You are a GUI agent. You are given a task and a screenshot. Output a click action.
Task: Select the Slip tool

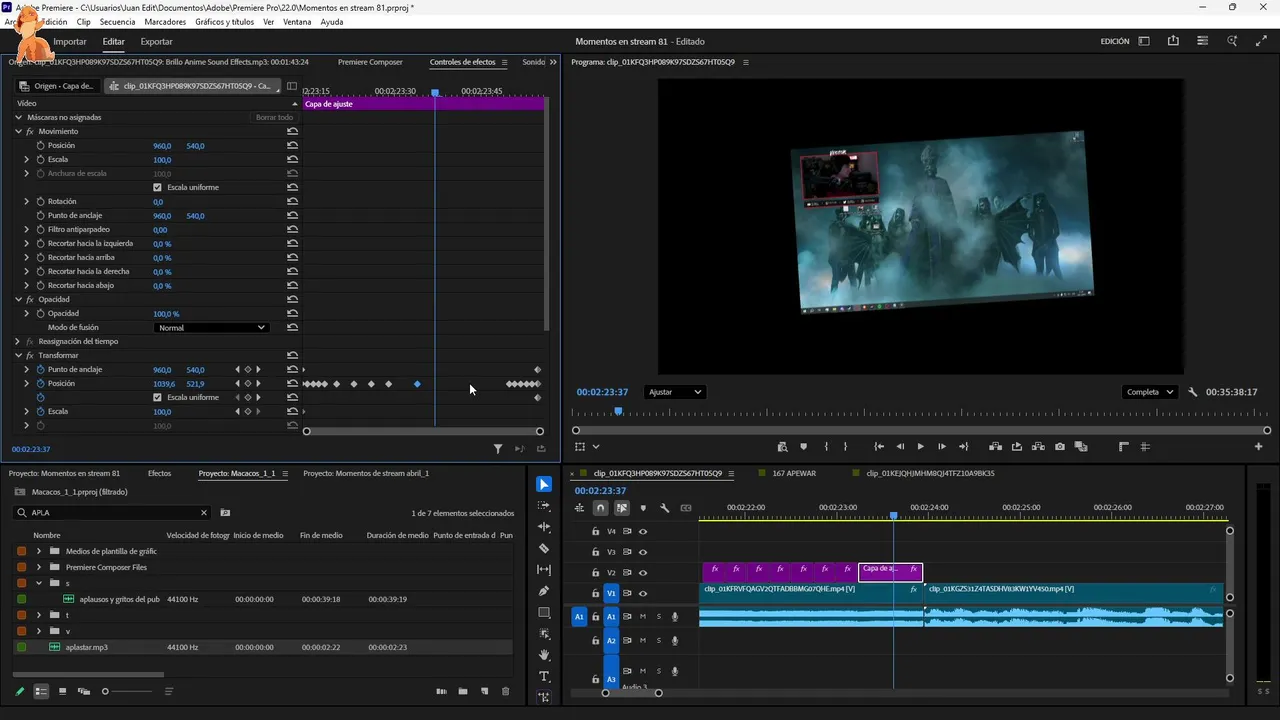[x=544, y=570]
